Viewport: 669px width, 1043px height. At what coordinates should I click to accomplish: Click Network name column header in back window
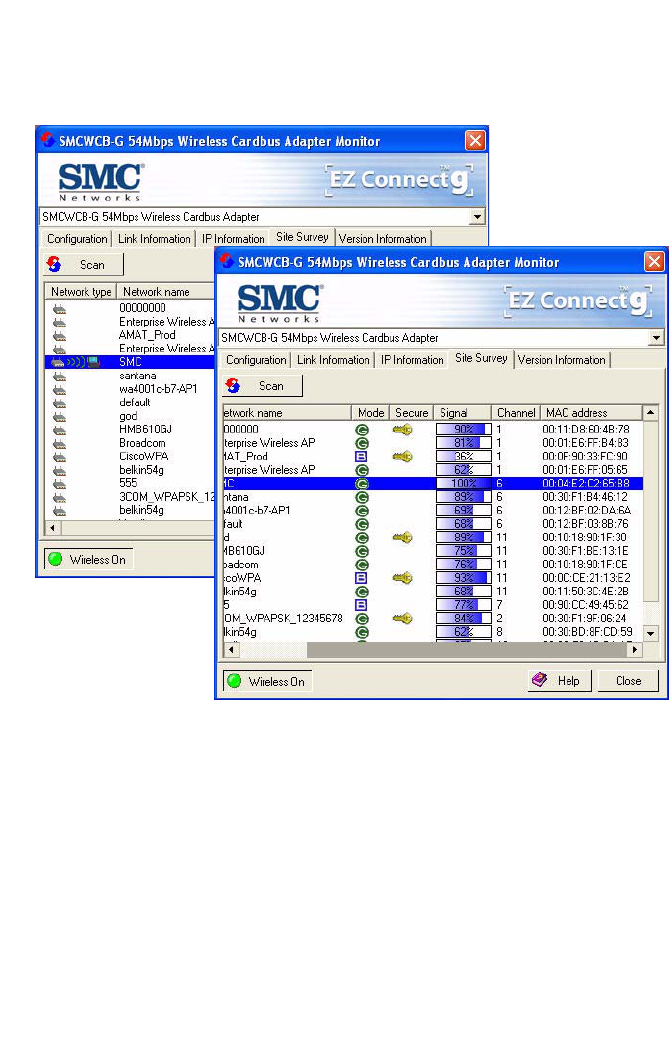166,291
